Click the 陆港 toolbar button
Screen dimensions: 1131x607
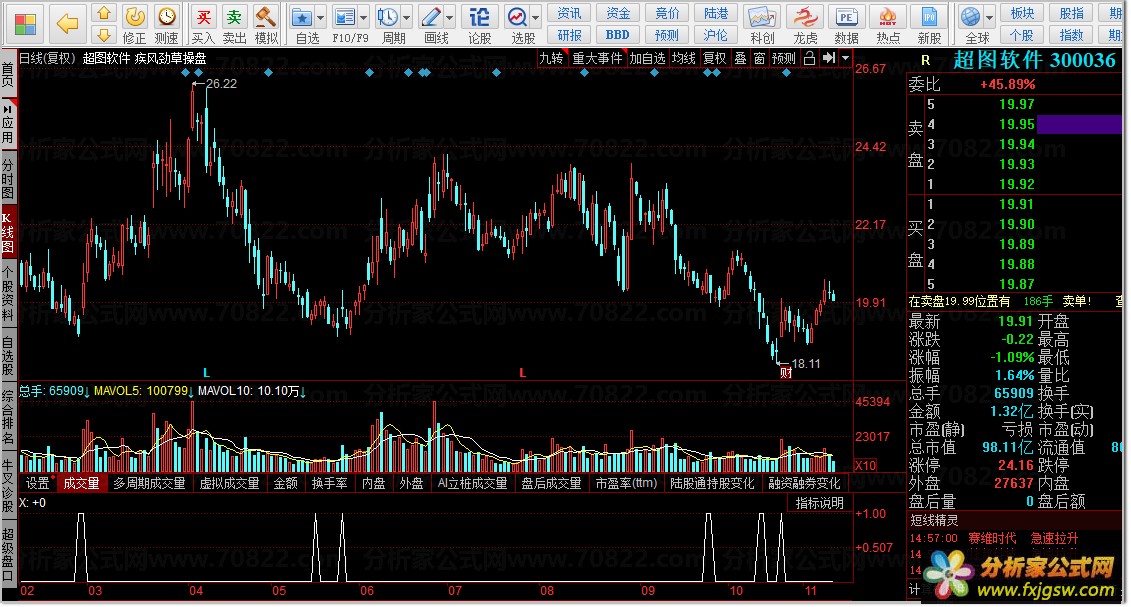pyautogui.click(x=716, y=13)
